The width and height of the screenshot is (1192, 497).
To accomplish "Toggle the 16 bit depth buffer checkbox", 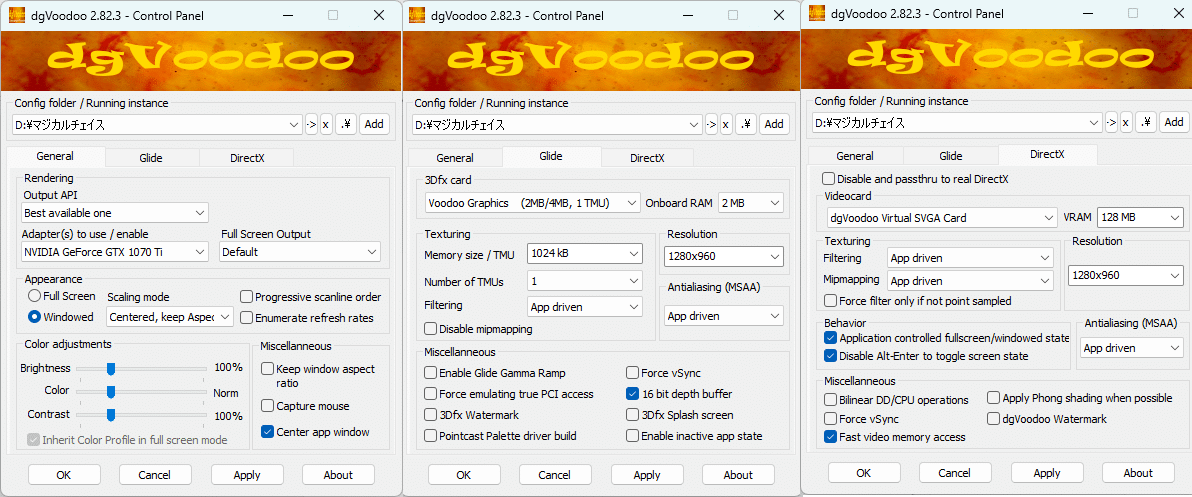I will point(632,394).
